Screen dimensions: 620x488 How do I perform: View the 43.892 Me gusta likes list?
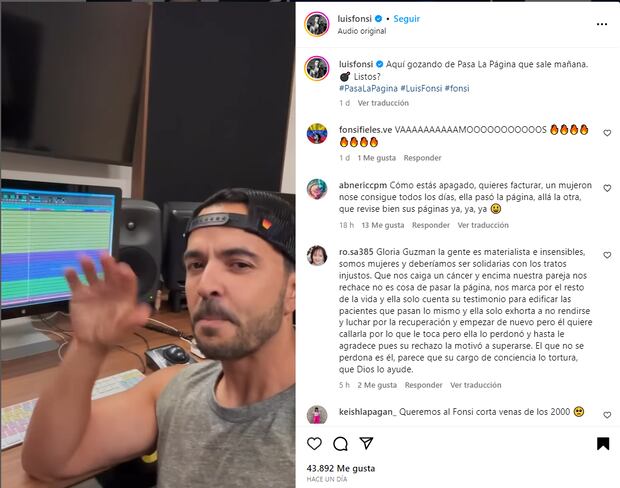341,469
